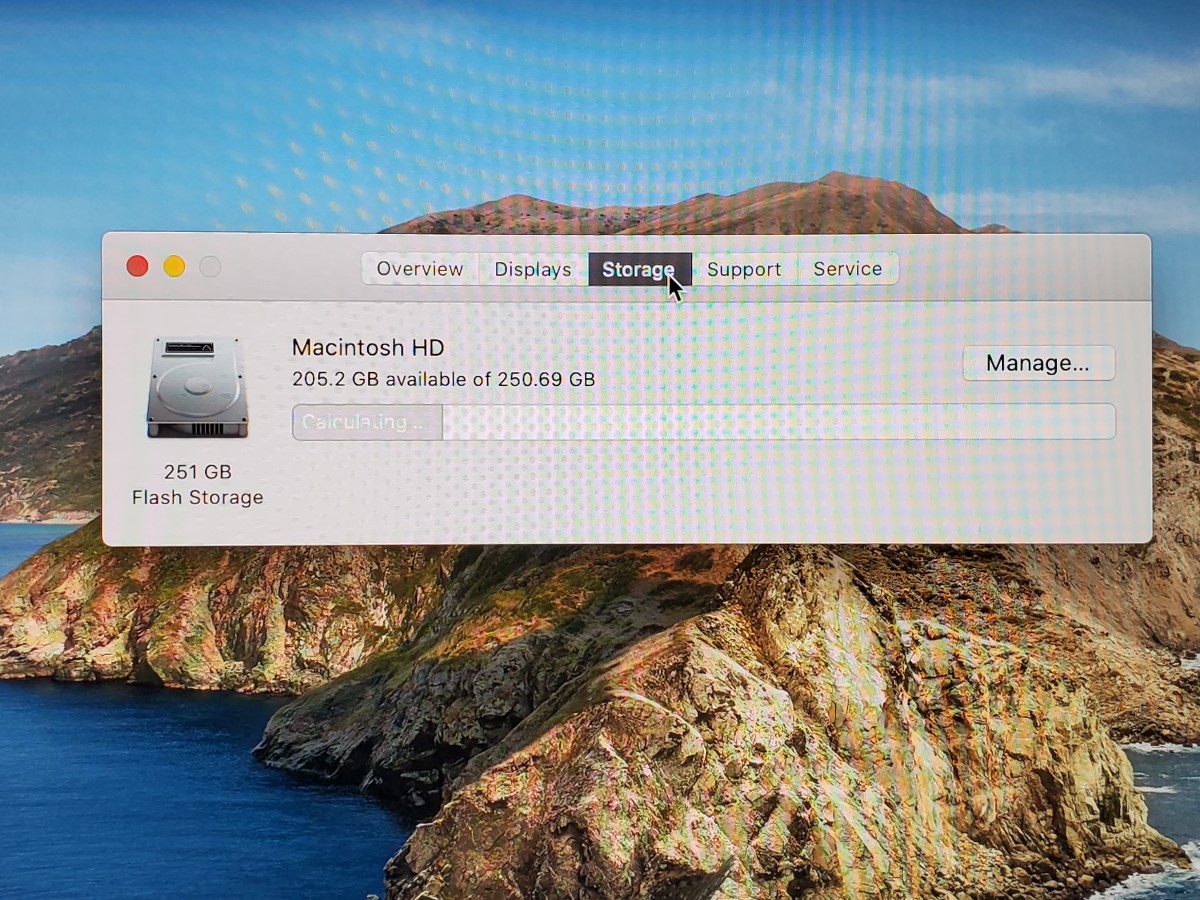Open the Service tab
Viewport: 1200px width, 900px height.
[847, 269]
